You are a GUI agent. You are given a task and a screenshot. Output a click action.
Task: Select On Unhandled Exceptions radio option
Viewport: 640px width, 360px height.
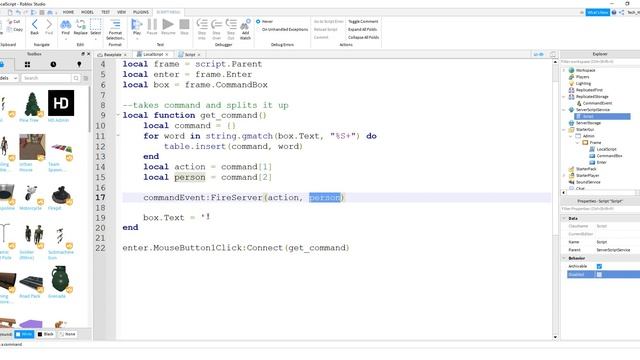pyautogui.click(x=258, y=29)
